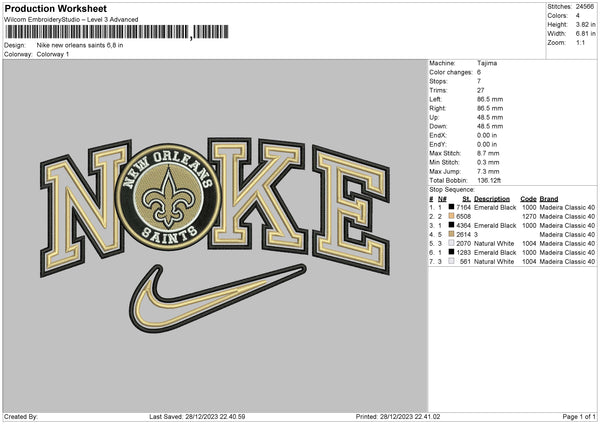Click the Min Stitch value 0.3 mm
Image resolution: width=600 pixels, height=424 pixels.
tap(488, 162)
